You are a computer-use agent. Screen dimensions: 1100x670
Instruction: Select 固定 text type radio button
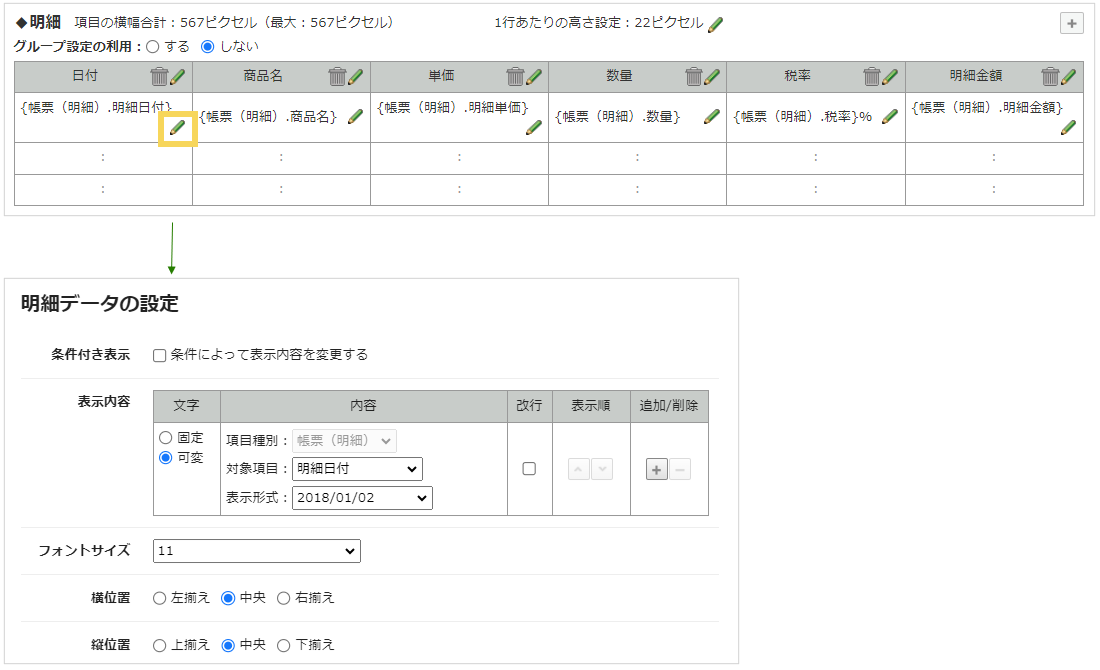tap(166, 438)
